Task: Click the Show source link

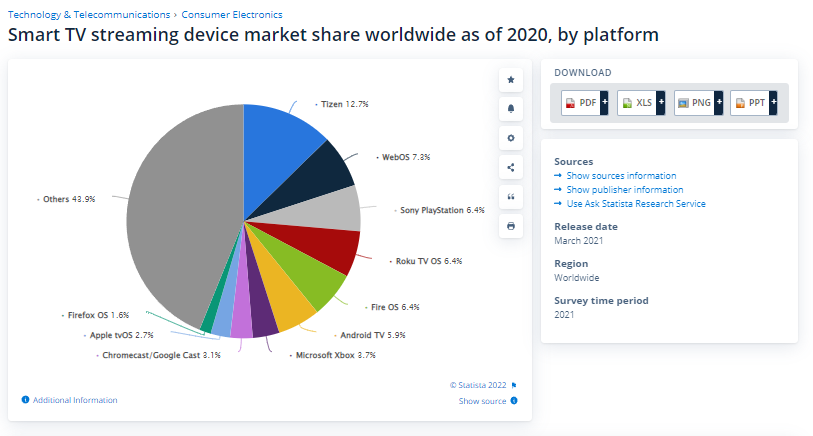Action: [x=482, y=401]
